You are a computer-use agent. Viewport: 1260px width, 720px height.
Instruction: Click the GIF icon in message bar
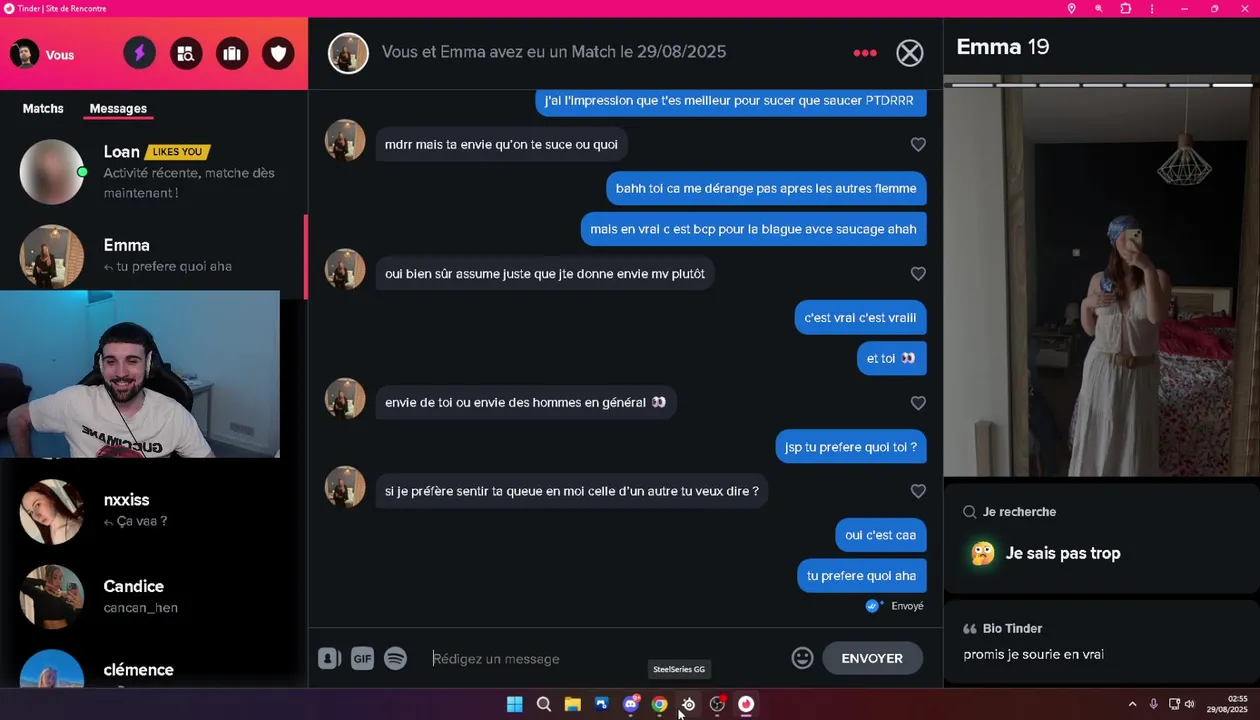(x=362, y=658)
